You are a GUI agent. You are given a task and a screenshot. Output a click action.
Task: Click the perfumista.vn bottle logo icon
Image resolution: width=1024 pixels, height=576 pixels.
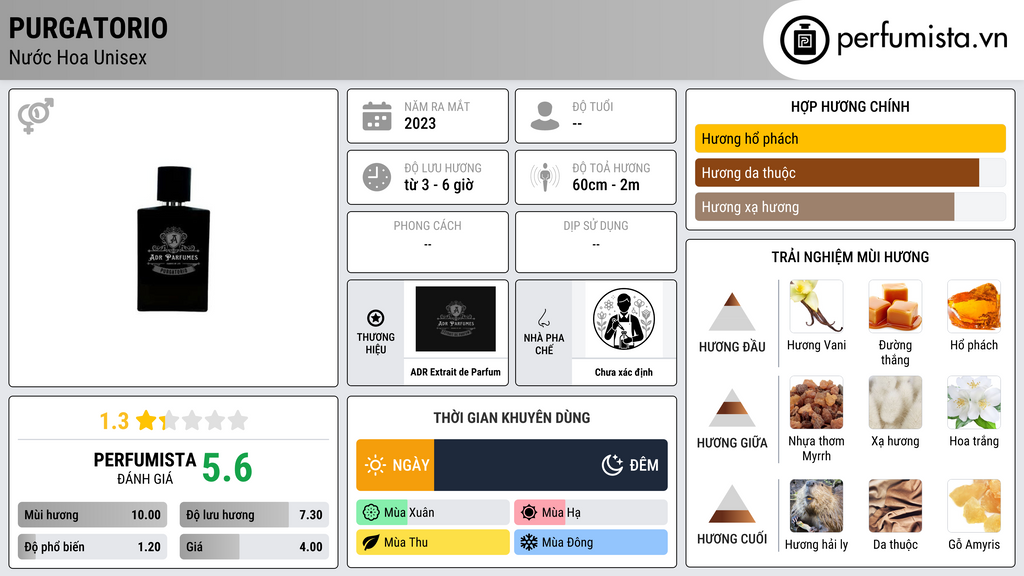[x=804, y=40]
